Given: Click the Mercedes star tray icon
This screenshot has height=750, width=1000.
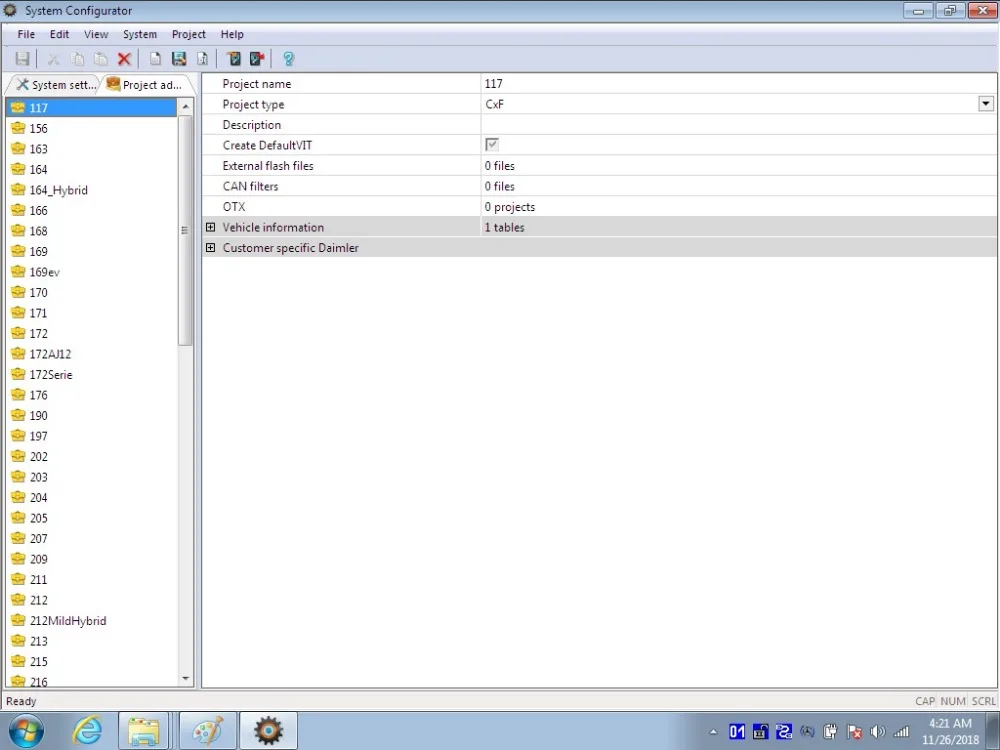Looking at the screenshot, I should pos(807,732).
